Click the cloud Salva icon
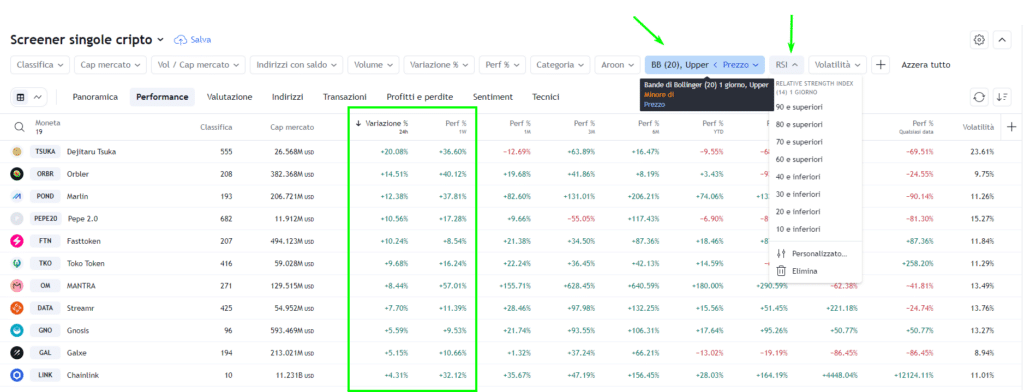The image size is (1024, 392). (180, 40)
